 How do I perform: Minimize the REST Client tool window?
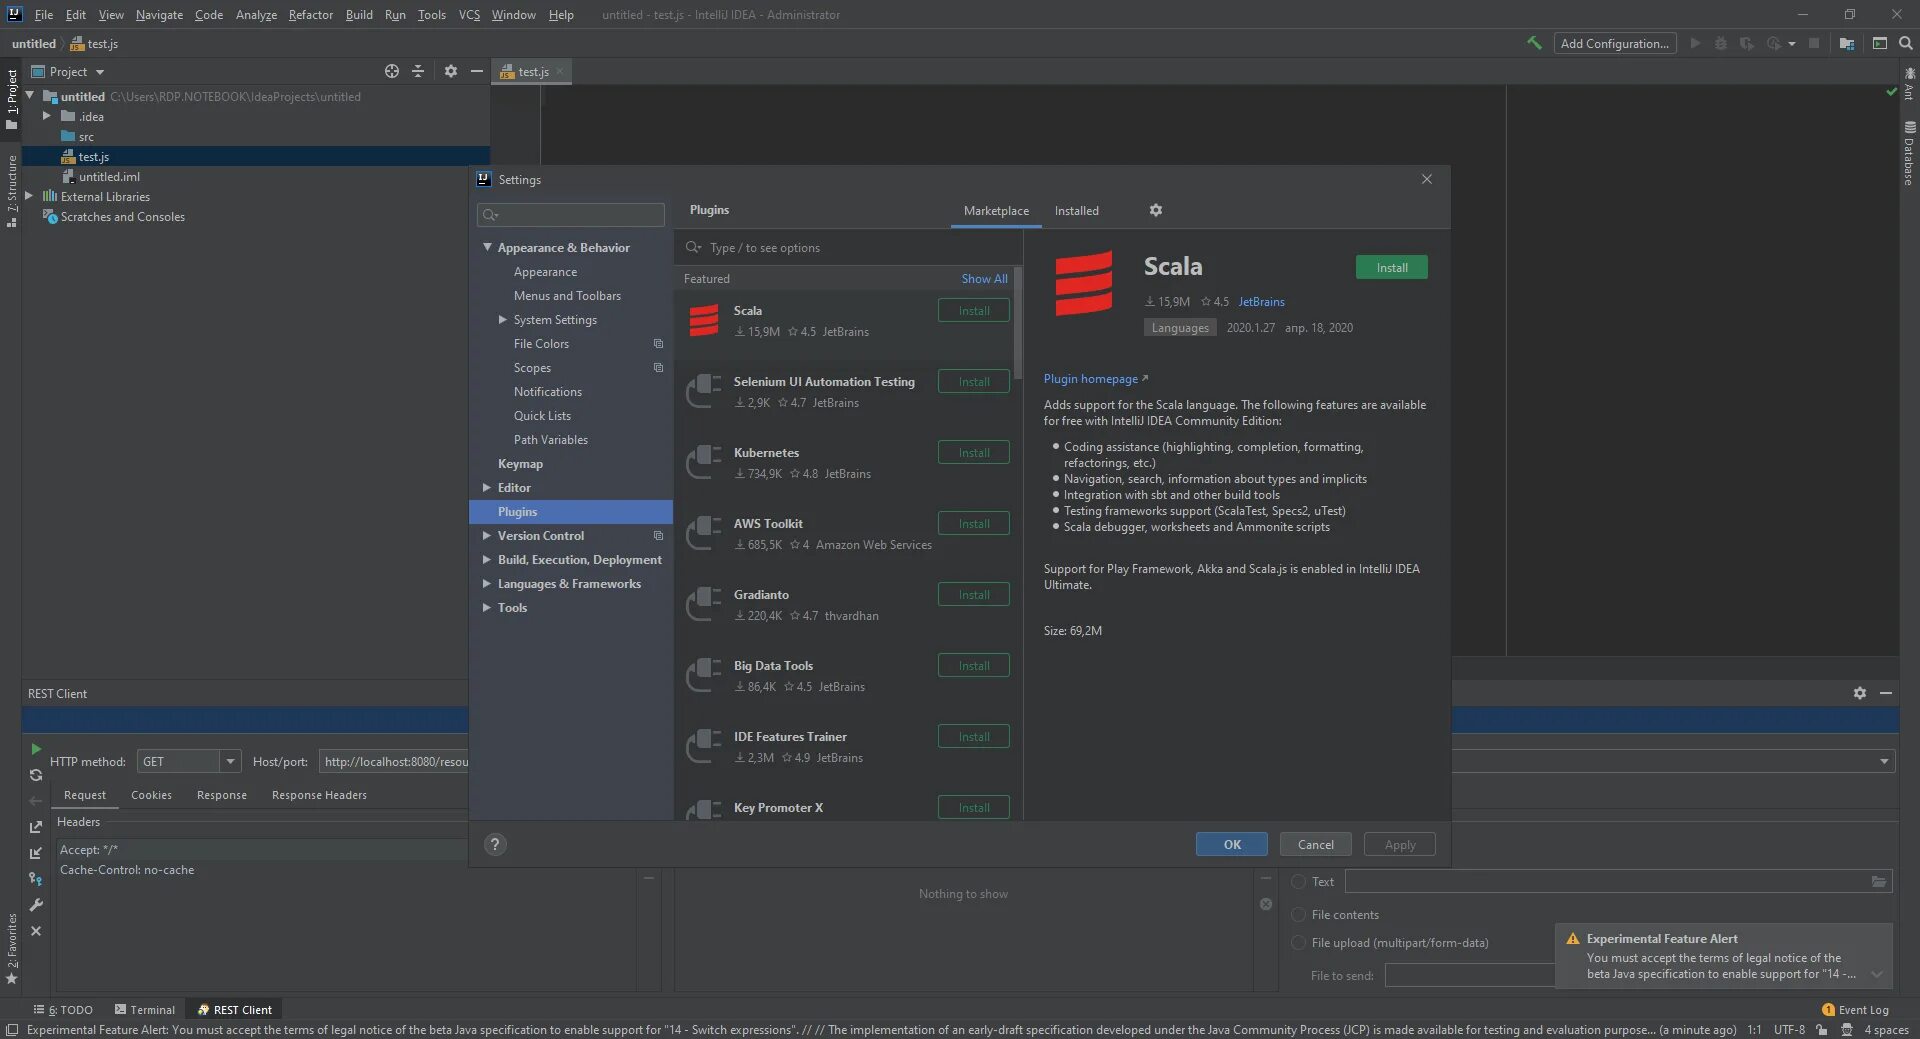(1885, 693)
